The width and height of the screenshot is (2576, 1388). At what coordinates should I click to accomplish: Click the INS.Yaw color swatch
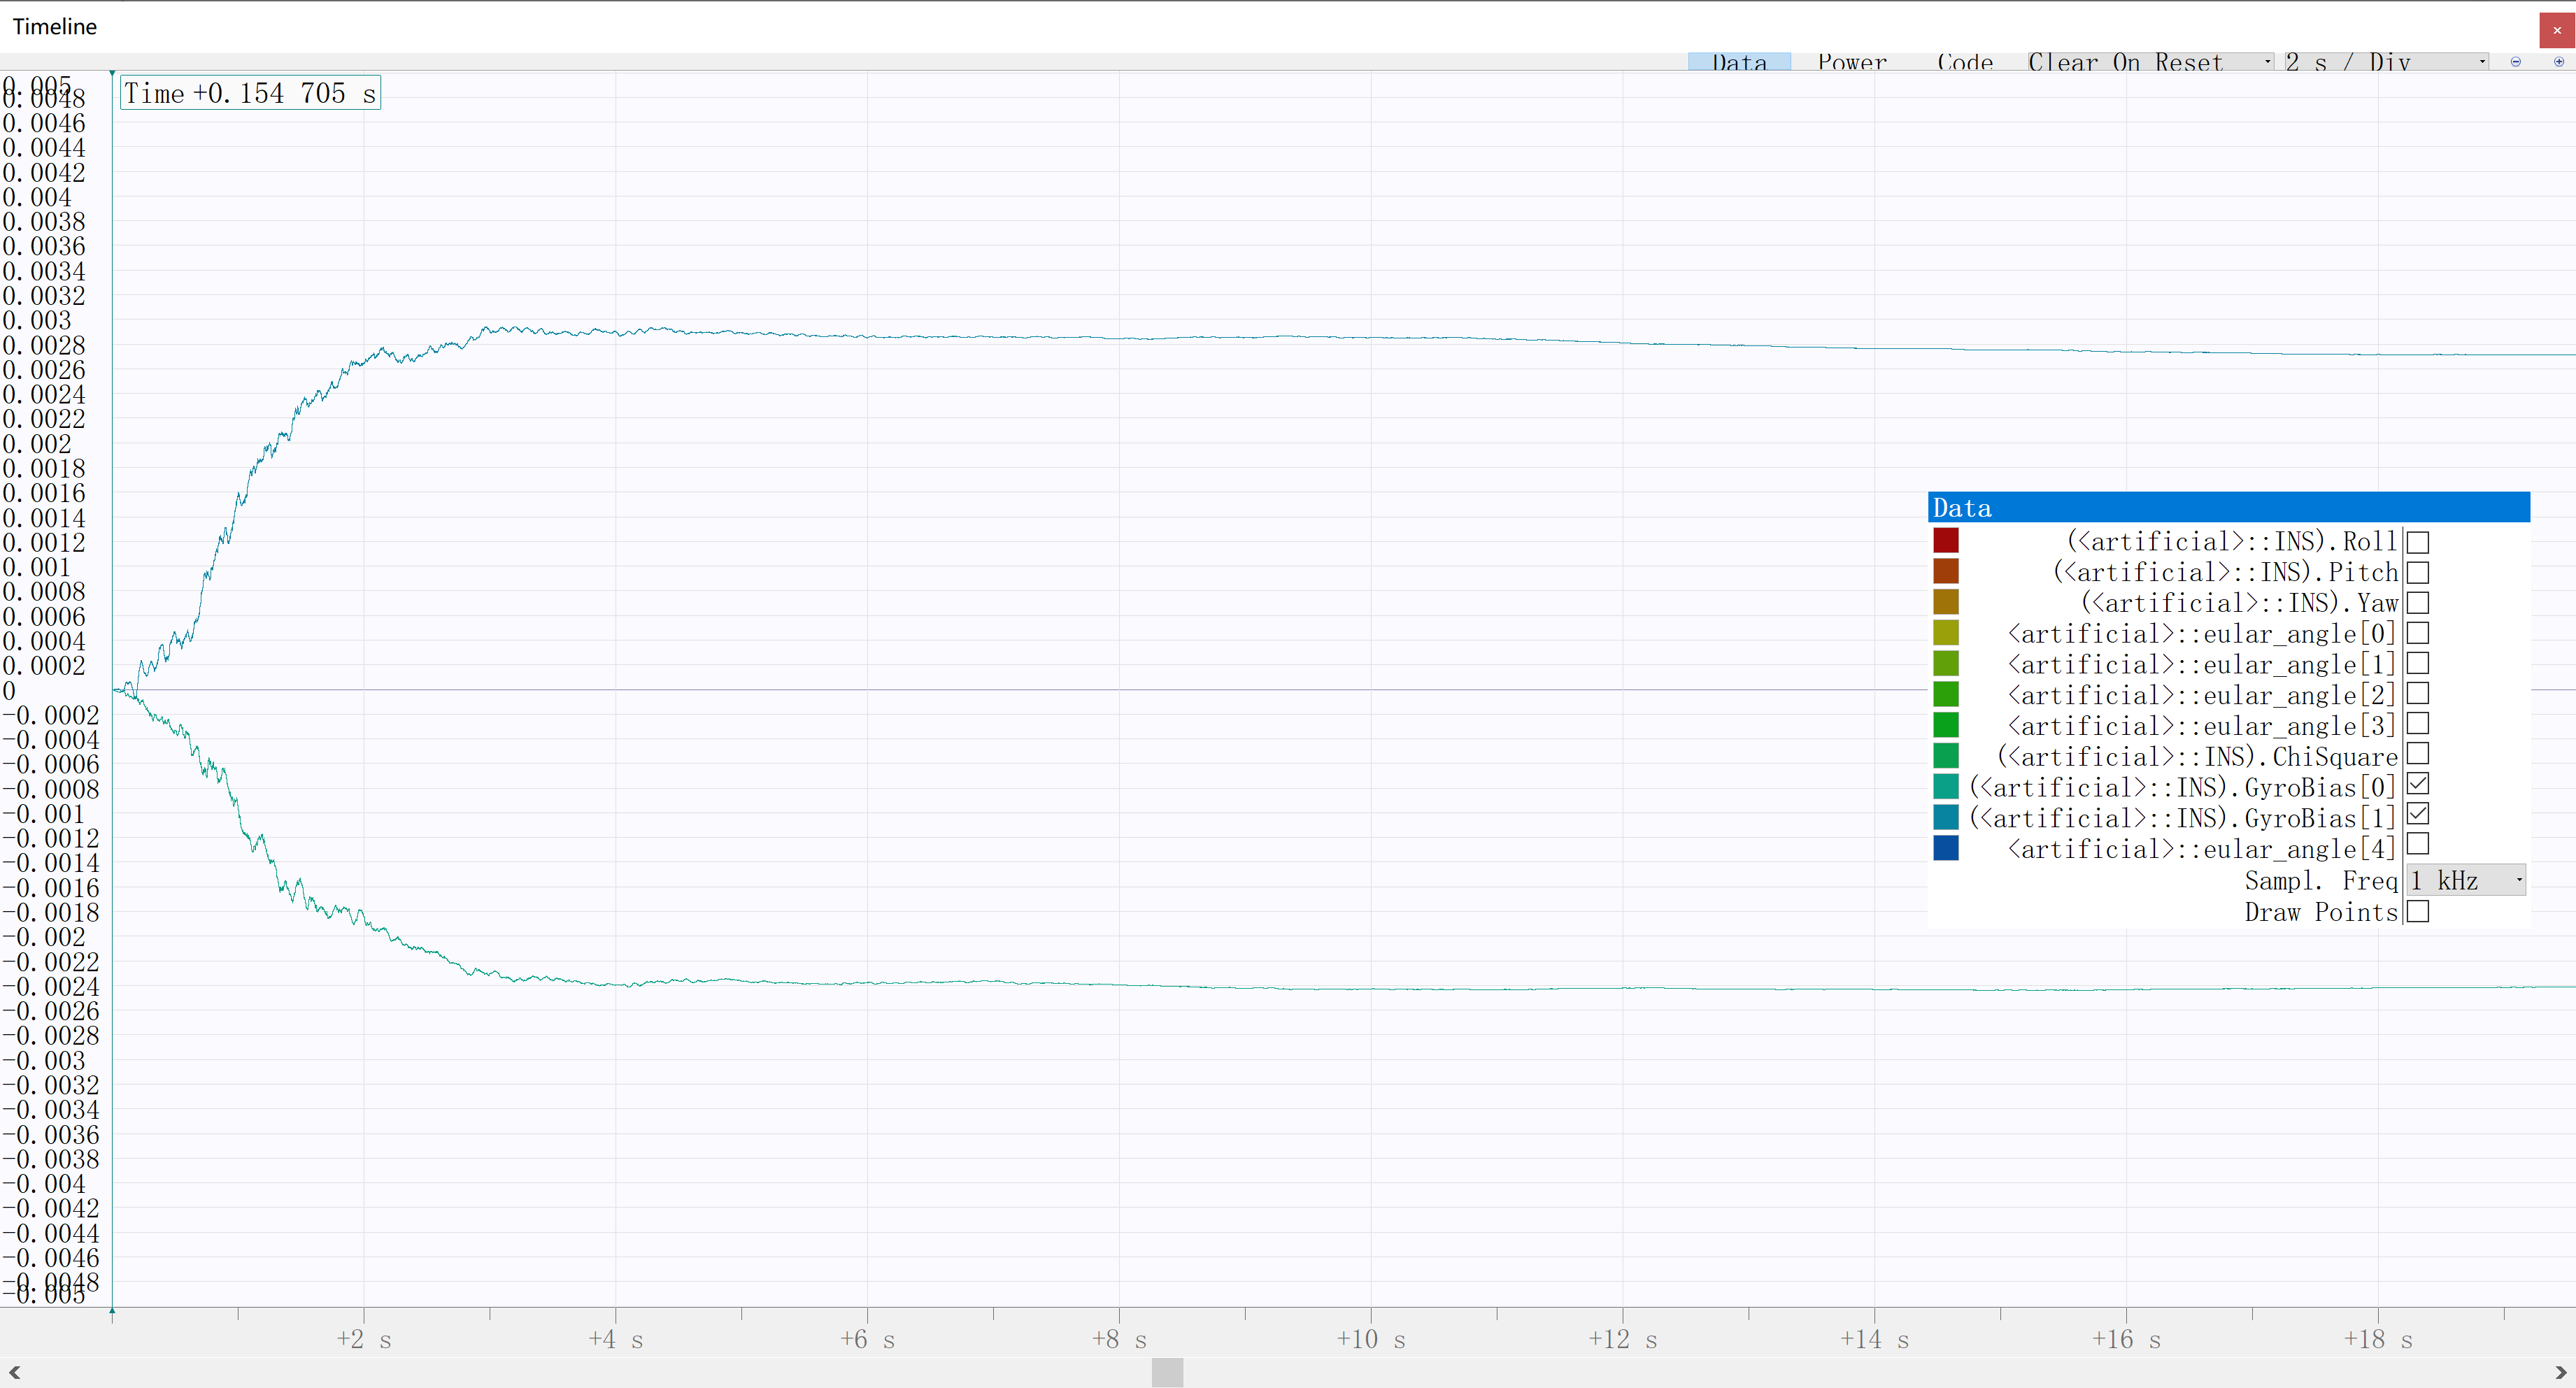pos(1945,602)
